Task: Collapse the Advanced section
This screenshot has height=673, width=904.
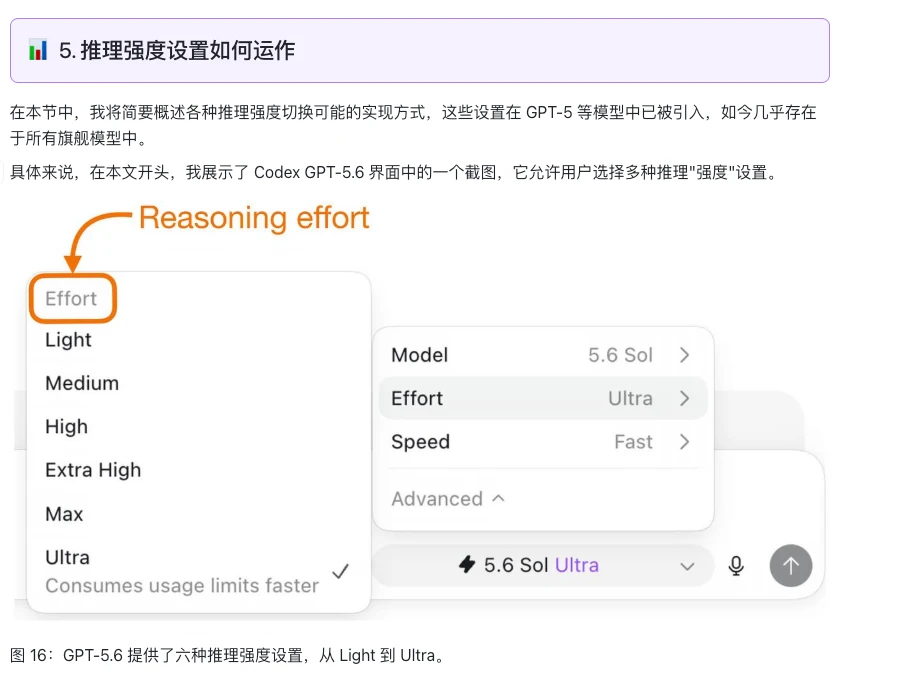Action: click(x=448, y=499)
